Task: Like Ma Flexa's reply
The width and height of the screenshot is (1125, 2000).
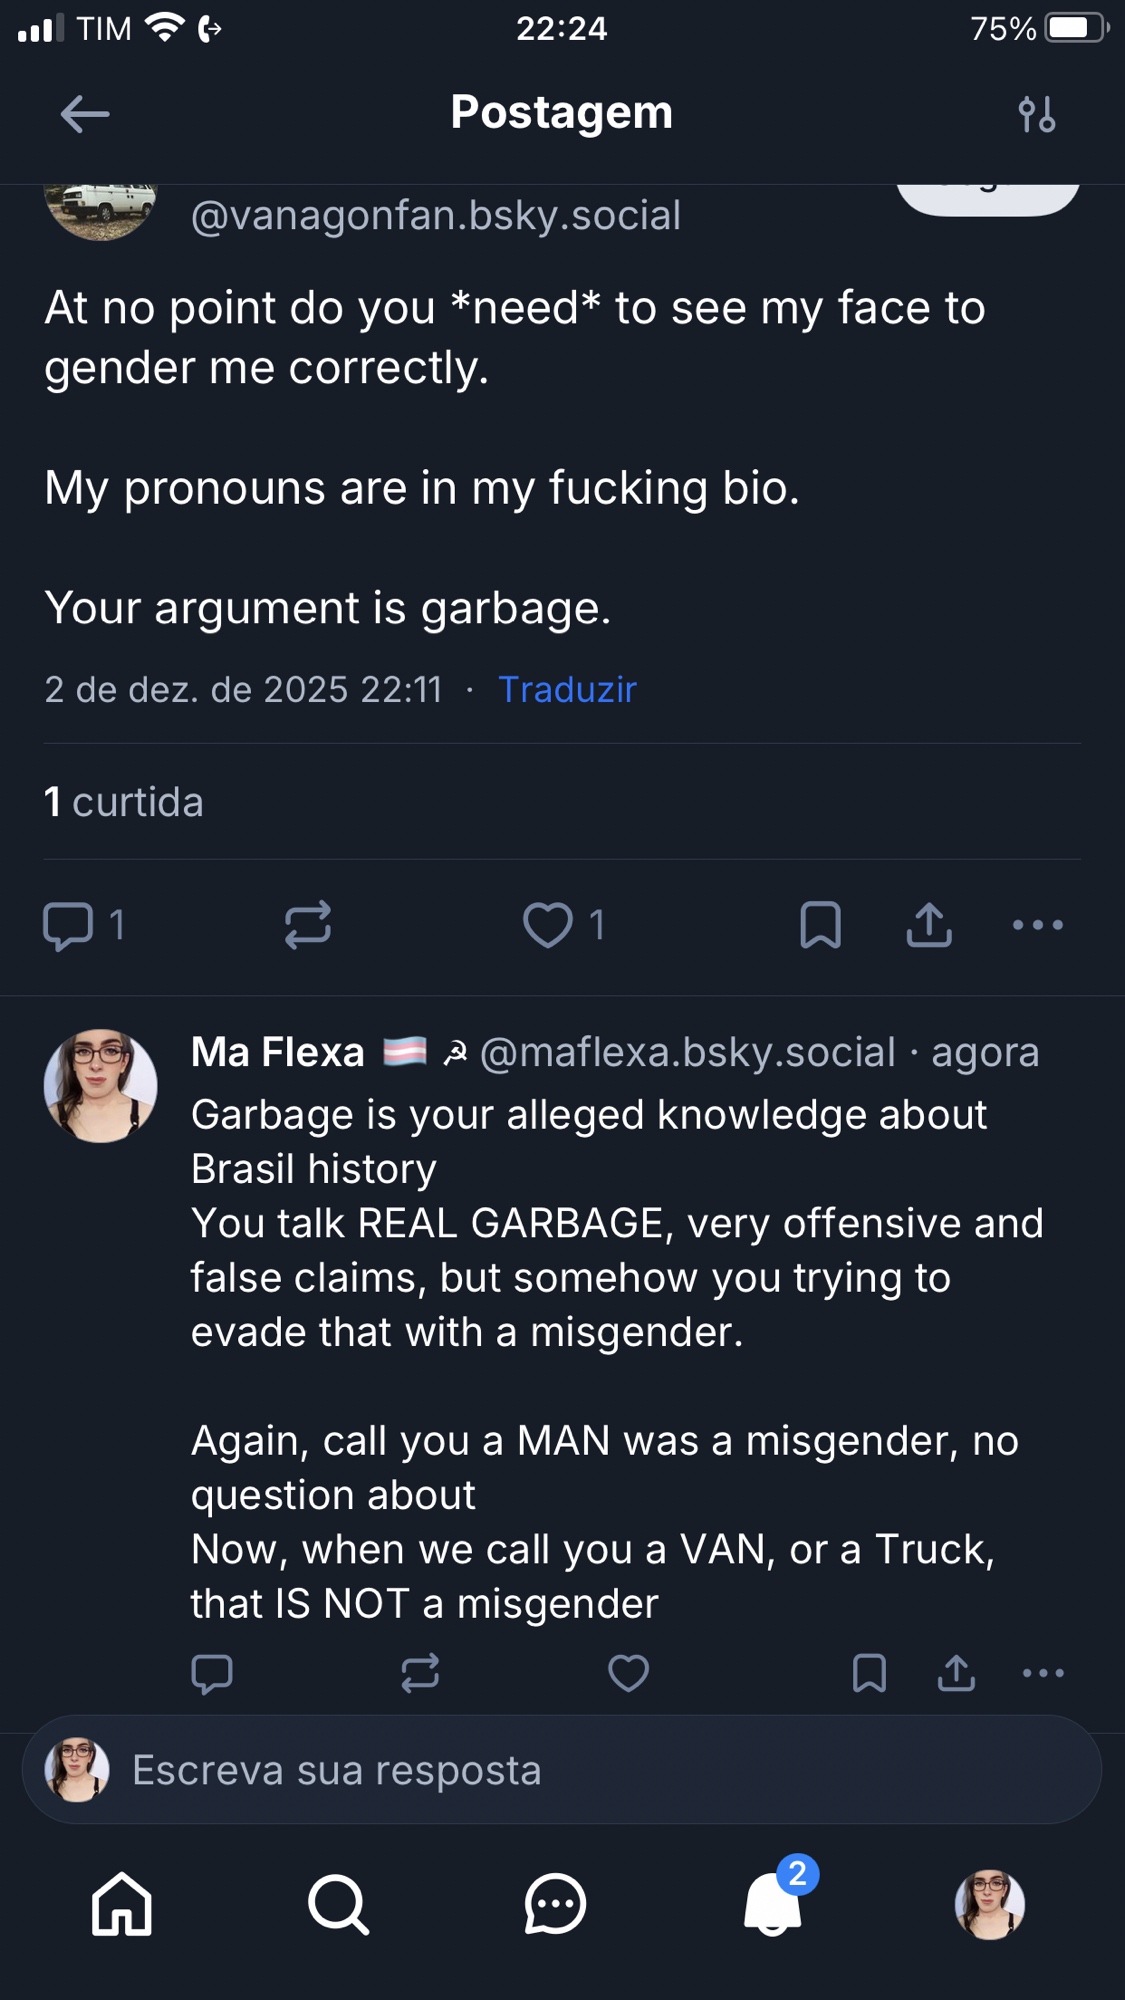Action: pos(628,1673)
